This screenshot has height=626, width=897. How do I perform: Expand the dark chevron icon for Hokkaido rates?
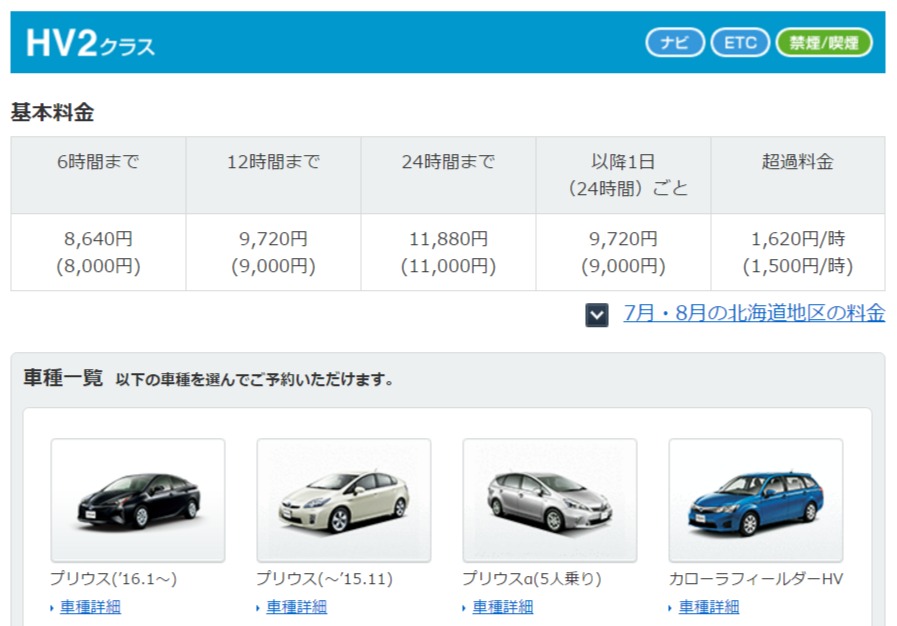point(597,315)
